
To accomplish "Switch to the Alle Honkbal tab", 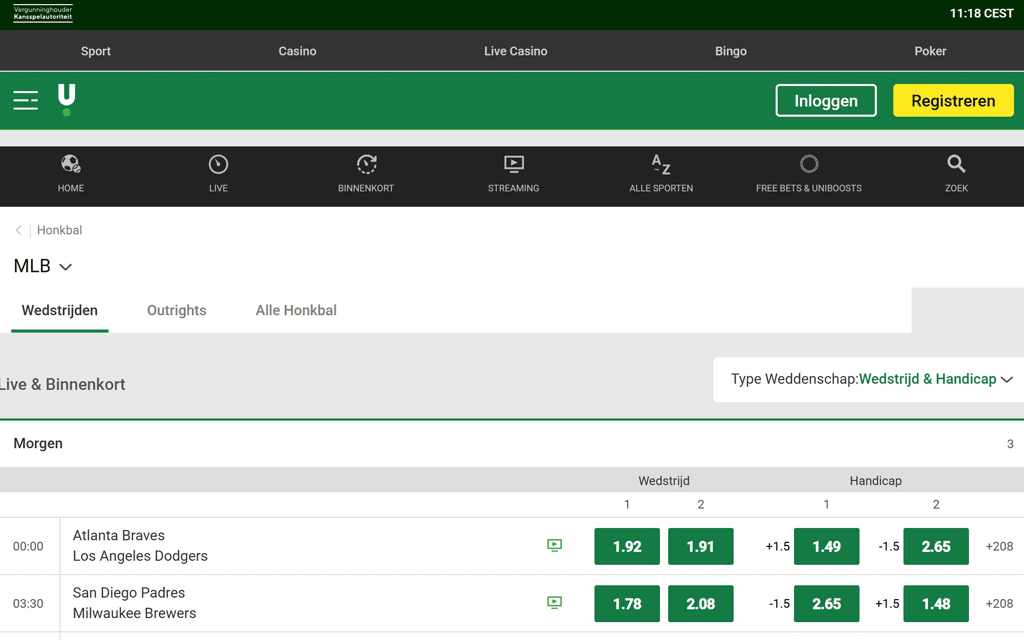I will [x=296, y=311].
